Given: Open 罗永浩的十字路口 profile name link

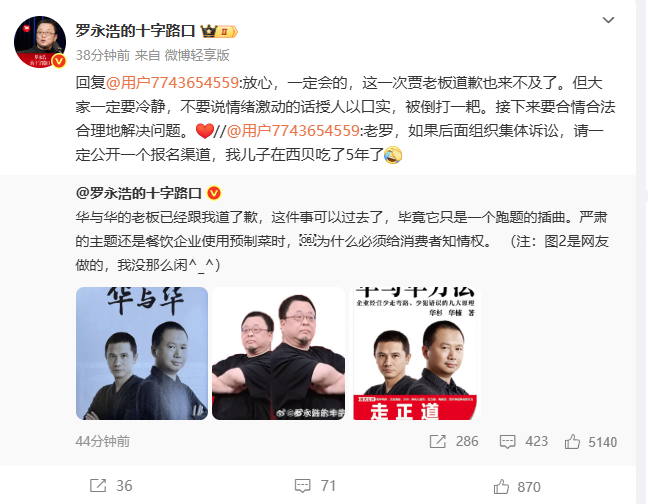Looking at the screenshot, I should click(135, 31).
